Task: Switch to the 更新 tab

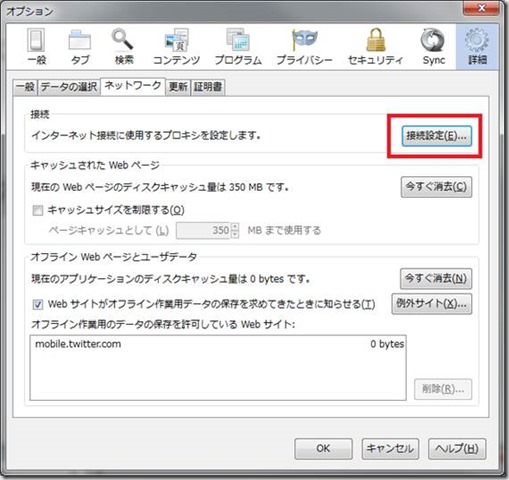Action: pos(178,87)
